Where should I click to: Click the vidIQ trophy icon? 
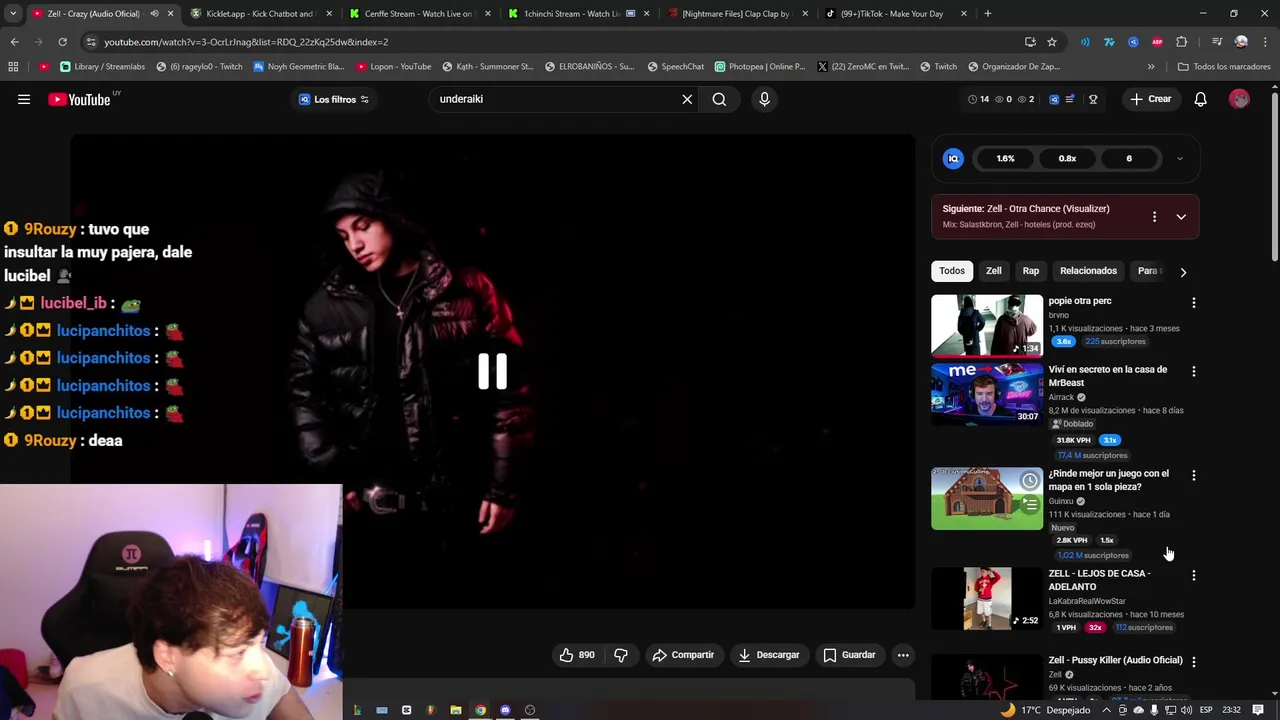[1093, 99]
